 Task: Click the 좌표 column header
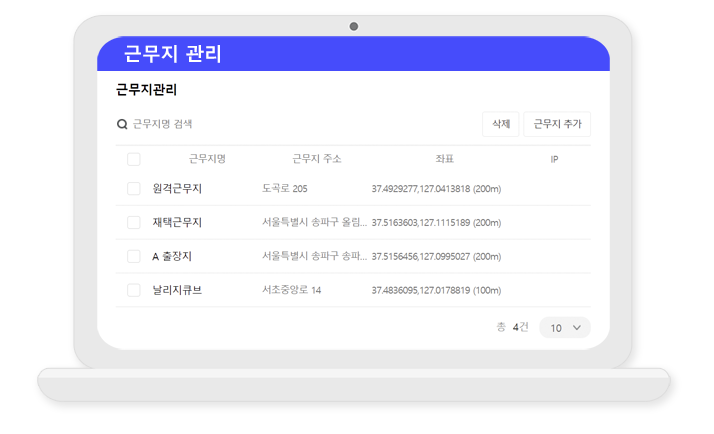(444, 159)
